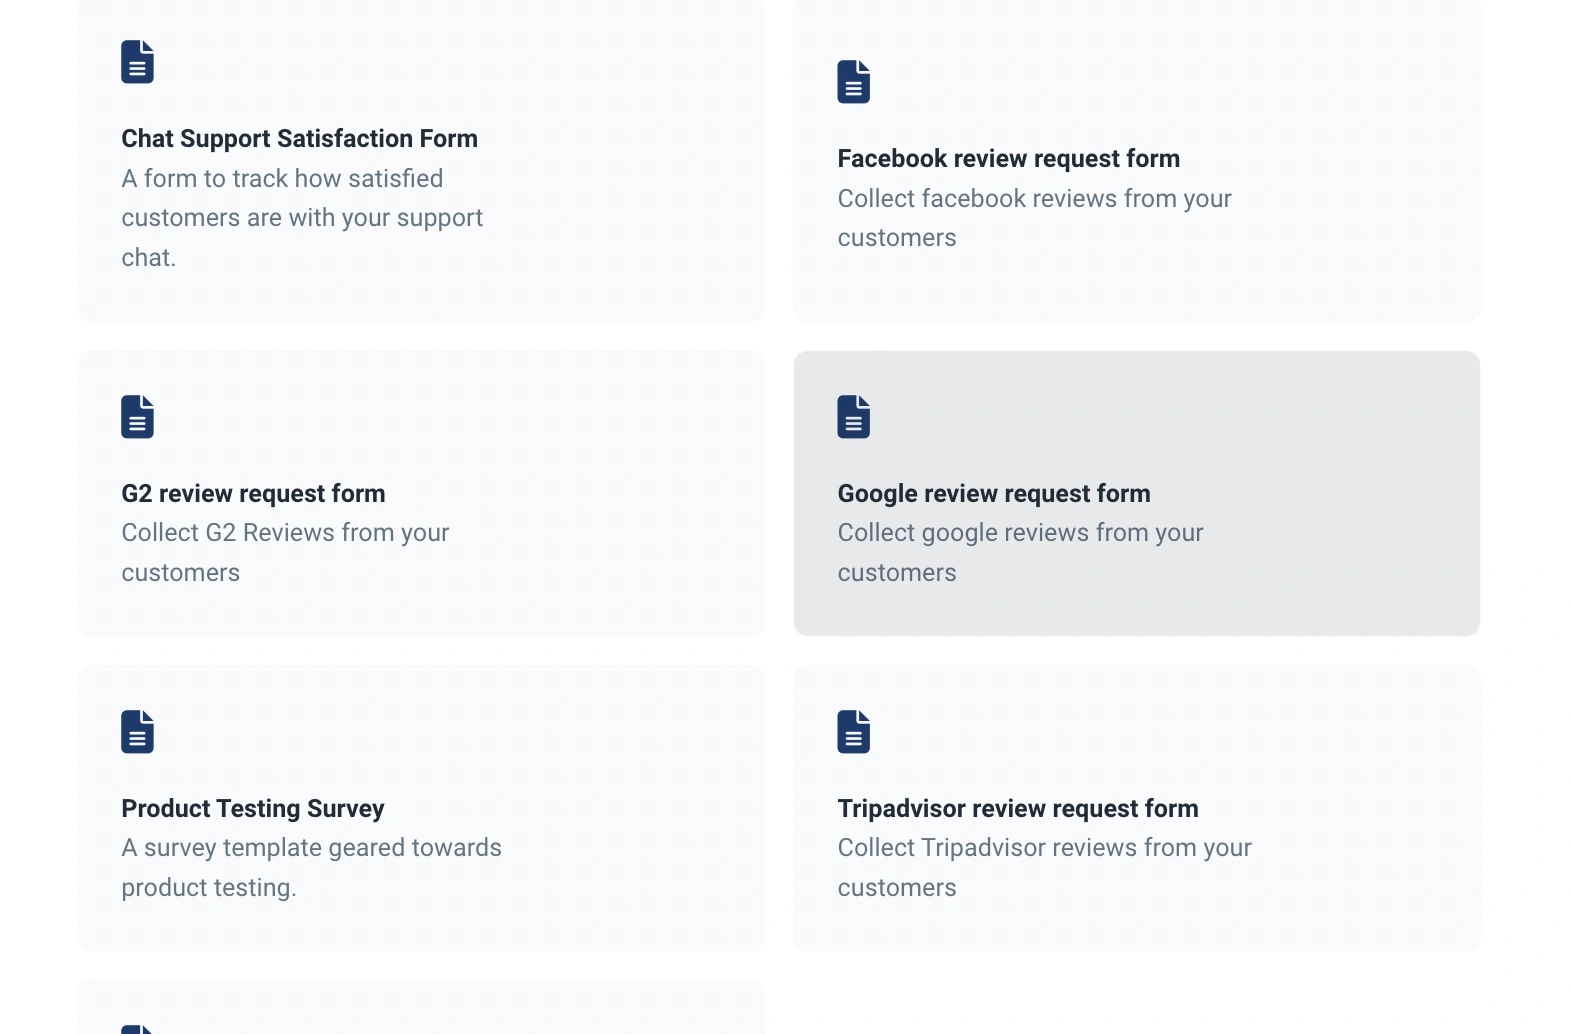Screen dimensions: 1570x1034
Task: Click the Chat Support Satisfaction Form document icon
Action: (x=138, y=62)
